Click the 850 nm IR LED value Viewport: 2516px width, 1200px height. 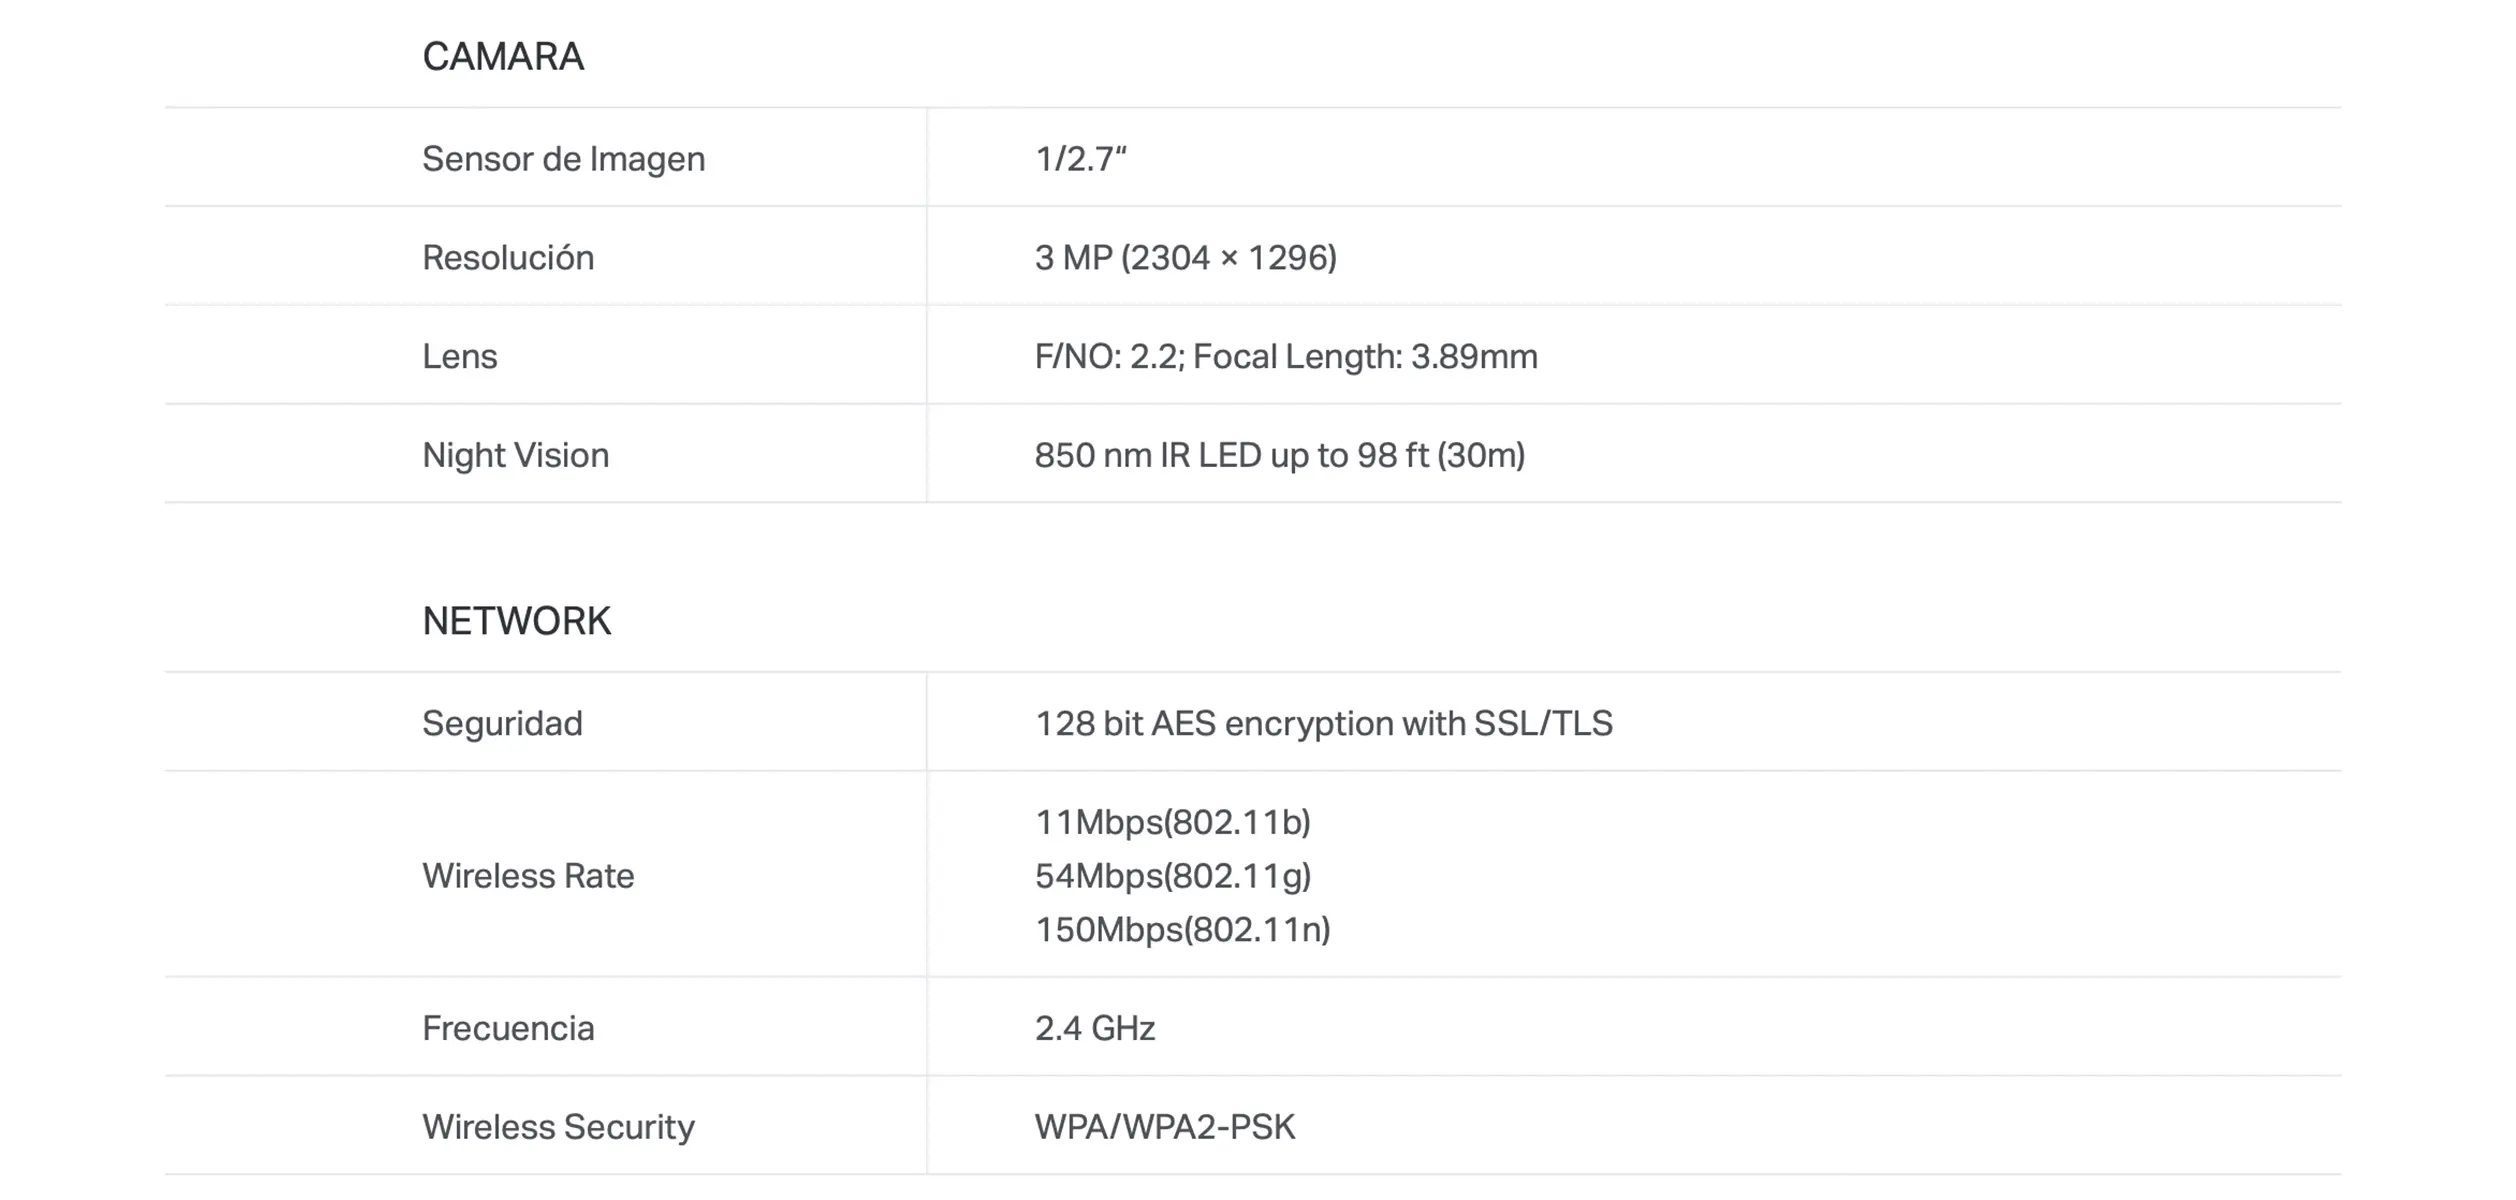coord(1279,456)
